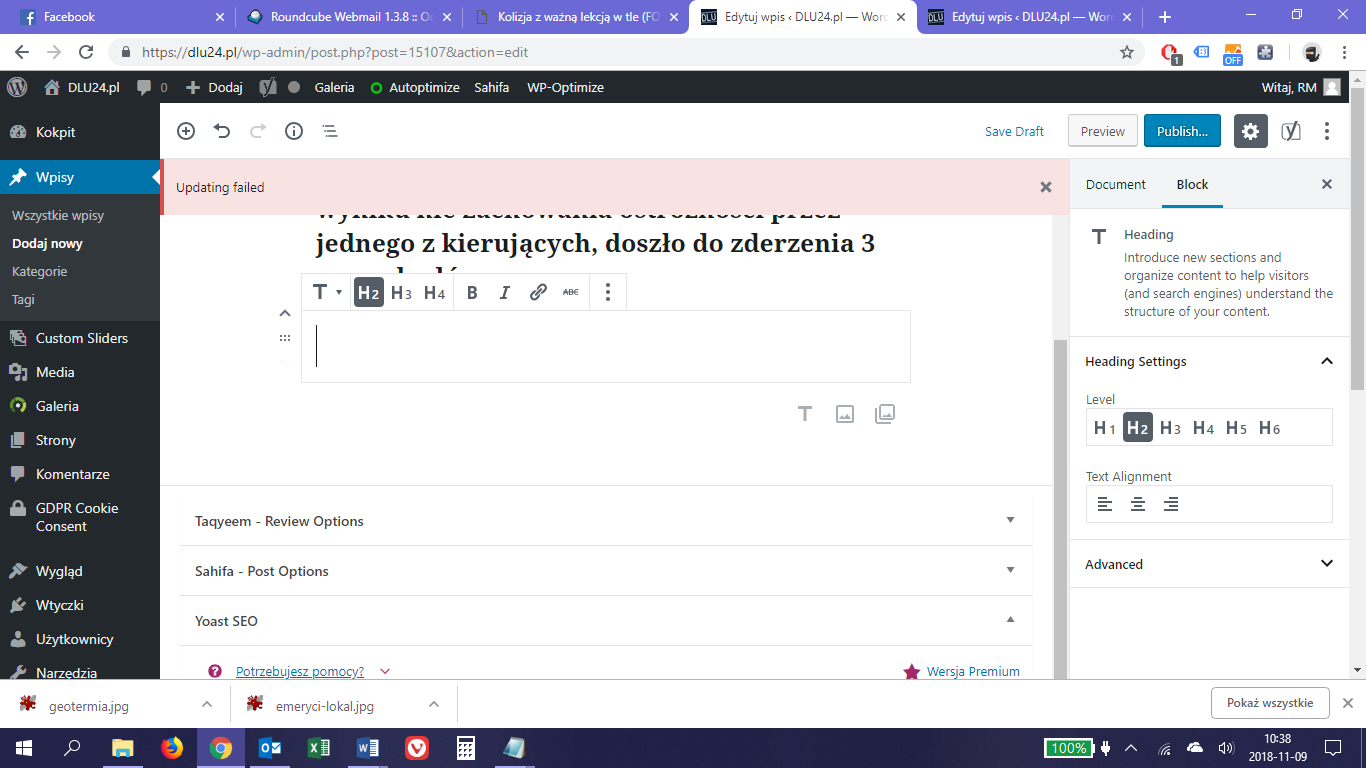
Task: Apply bold formatting to heading
Action: [472, 292]
